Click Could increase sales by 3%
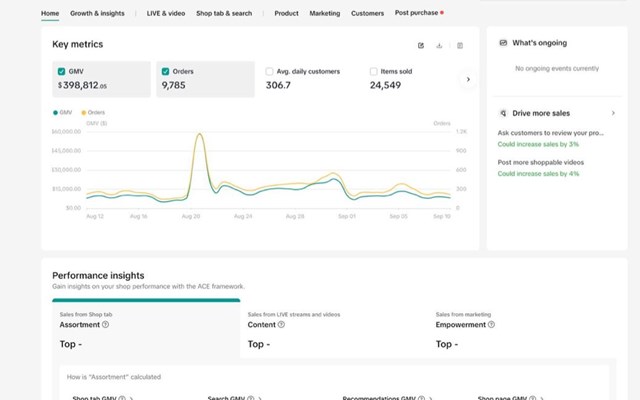The width and height of the screenshot is (640, 400). 538,144
